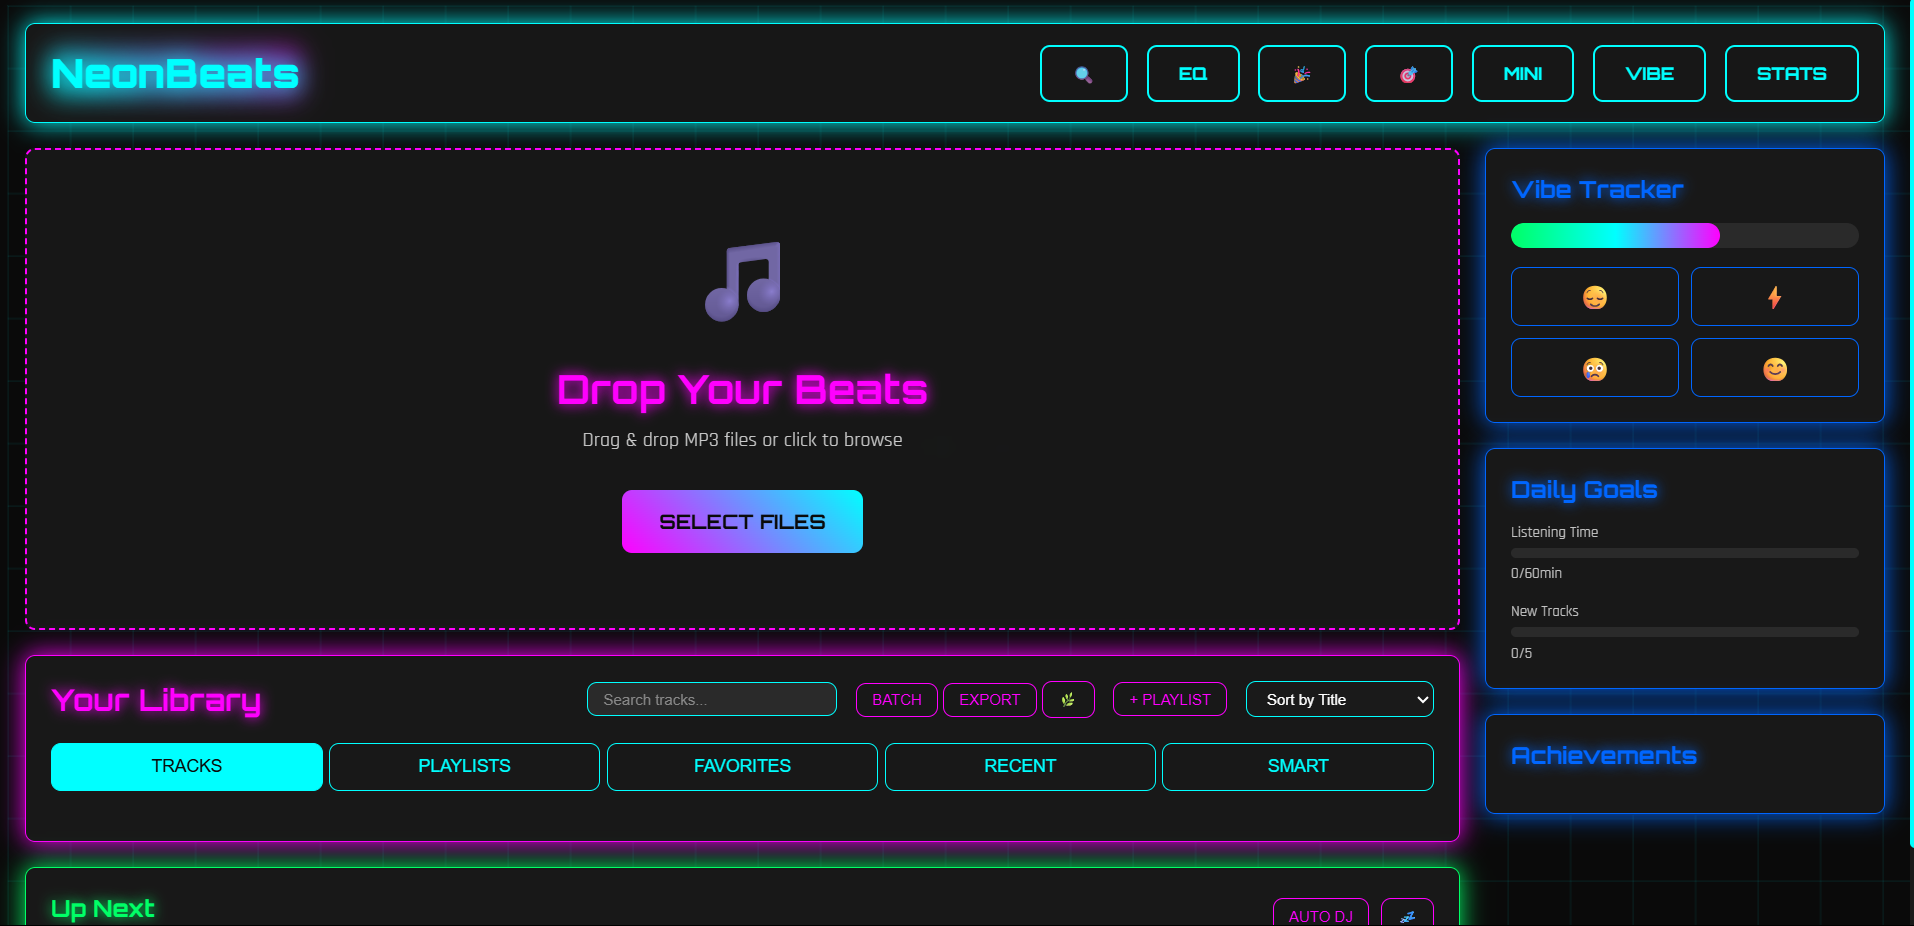Click the Vibe Tracker gradient progress bar
The width and height of the screenshot is (1914, 926).
coord(1684,236)
